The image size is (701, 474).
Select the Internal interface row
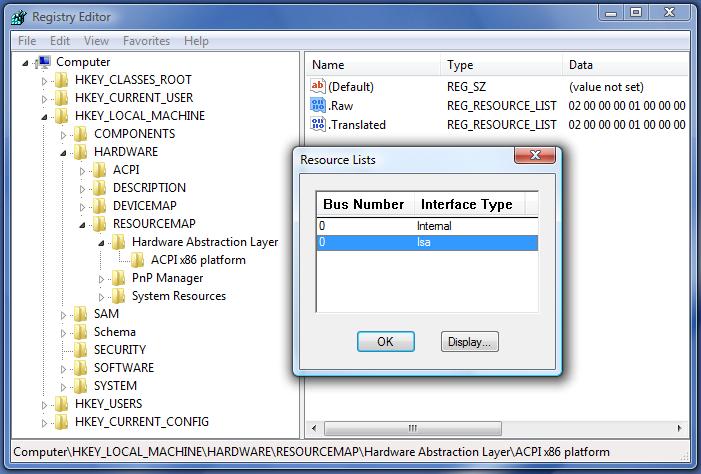point(427,226)
